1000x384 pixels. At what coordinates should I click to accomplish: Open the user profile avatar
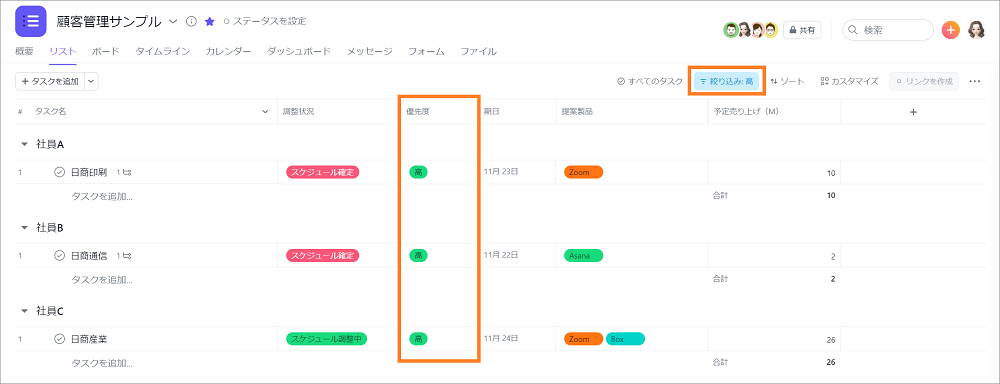[976, 29]
